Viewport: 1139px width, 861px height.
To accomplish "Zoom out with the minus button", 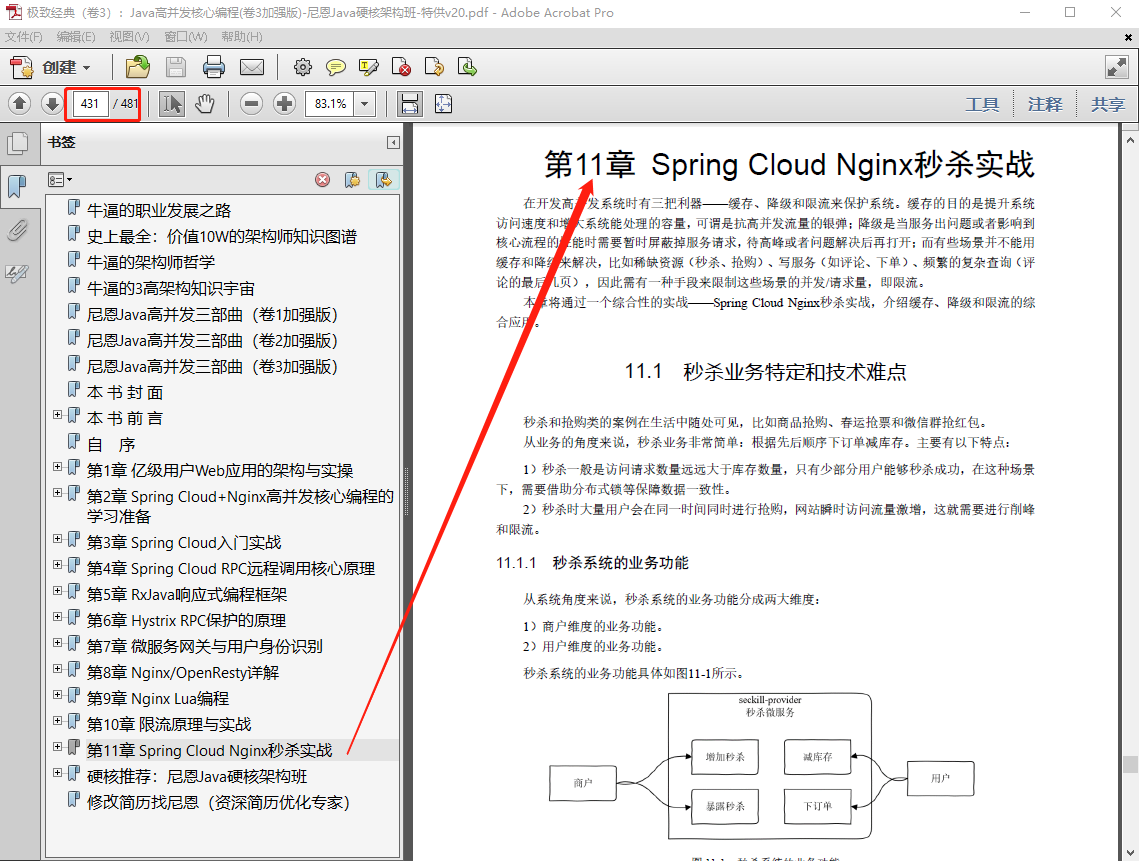I will coord(251,104).
